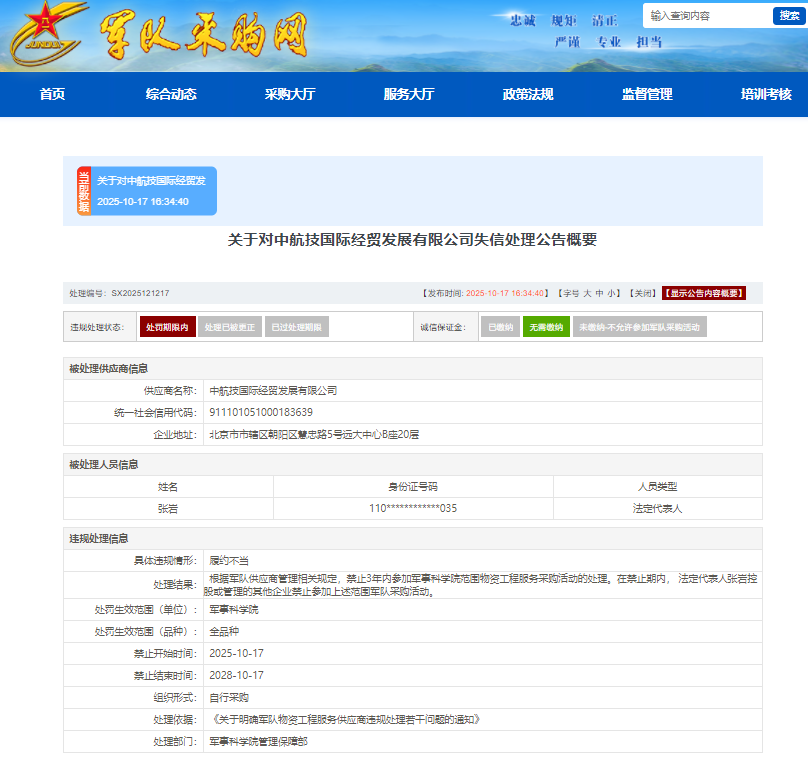Click the gray 已过处理期限 status tag
808x765 pixels.
point(297,327)
